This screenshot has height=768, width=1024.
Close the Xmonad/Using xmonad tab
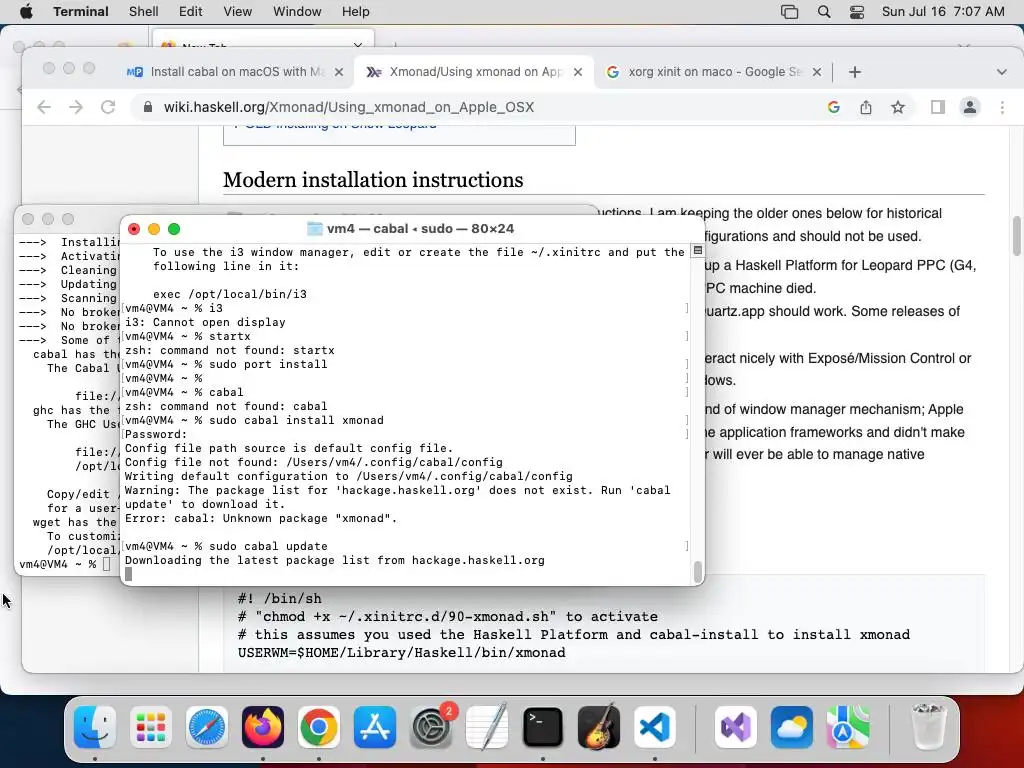[578, 72]
